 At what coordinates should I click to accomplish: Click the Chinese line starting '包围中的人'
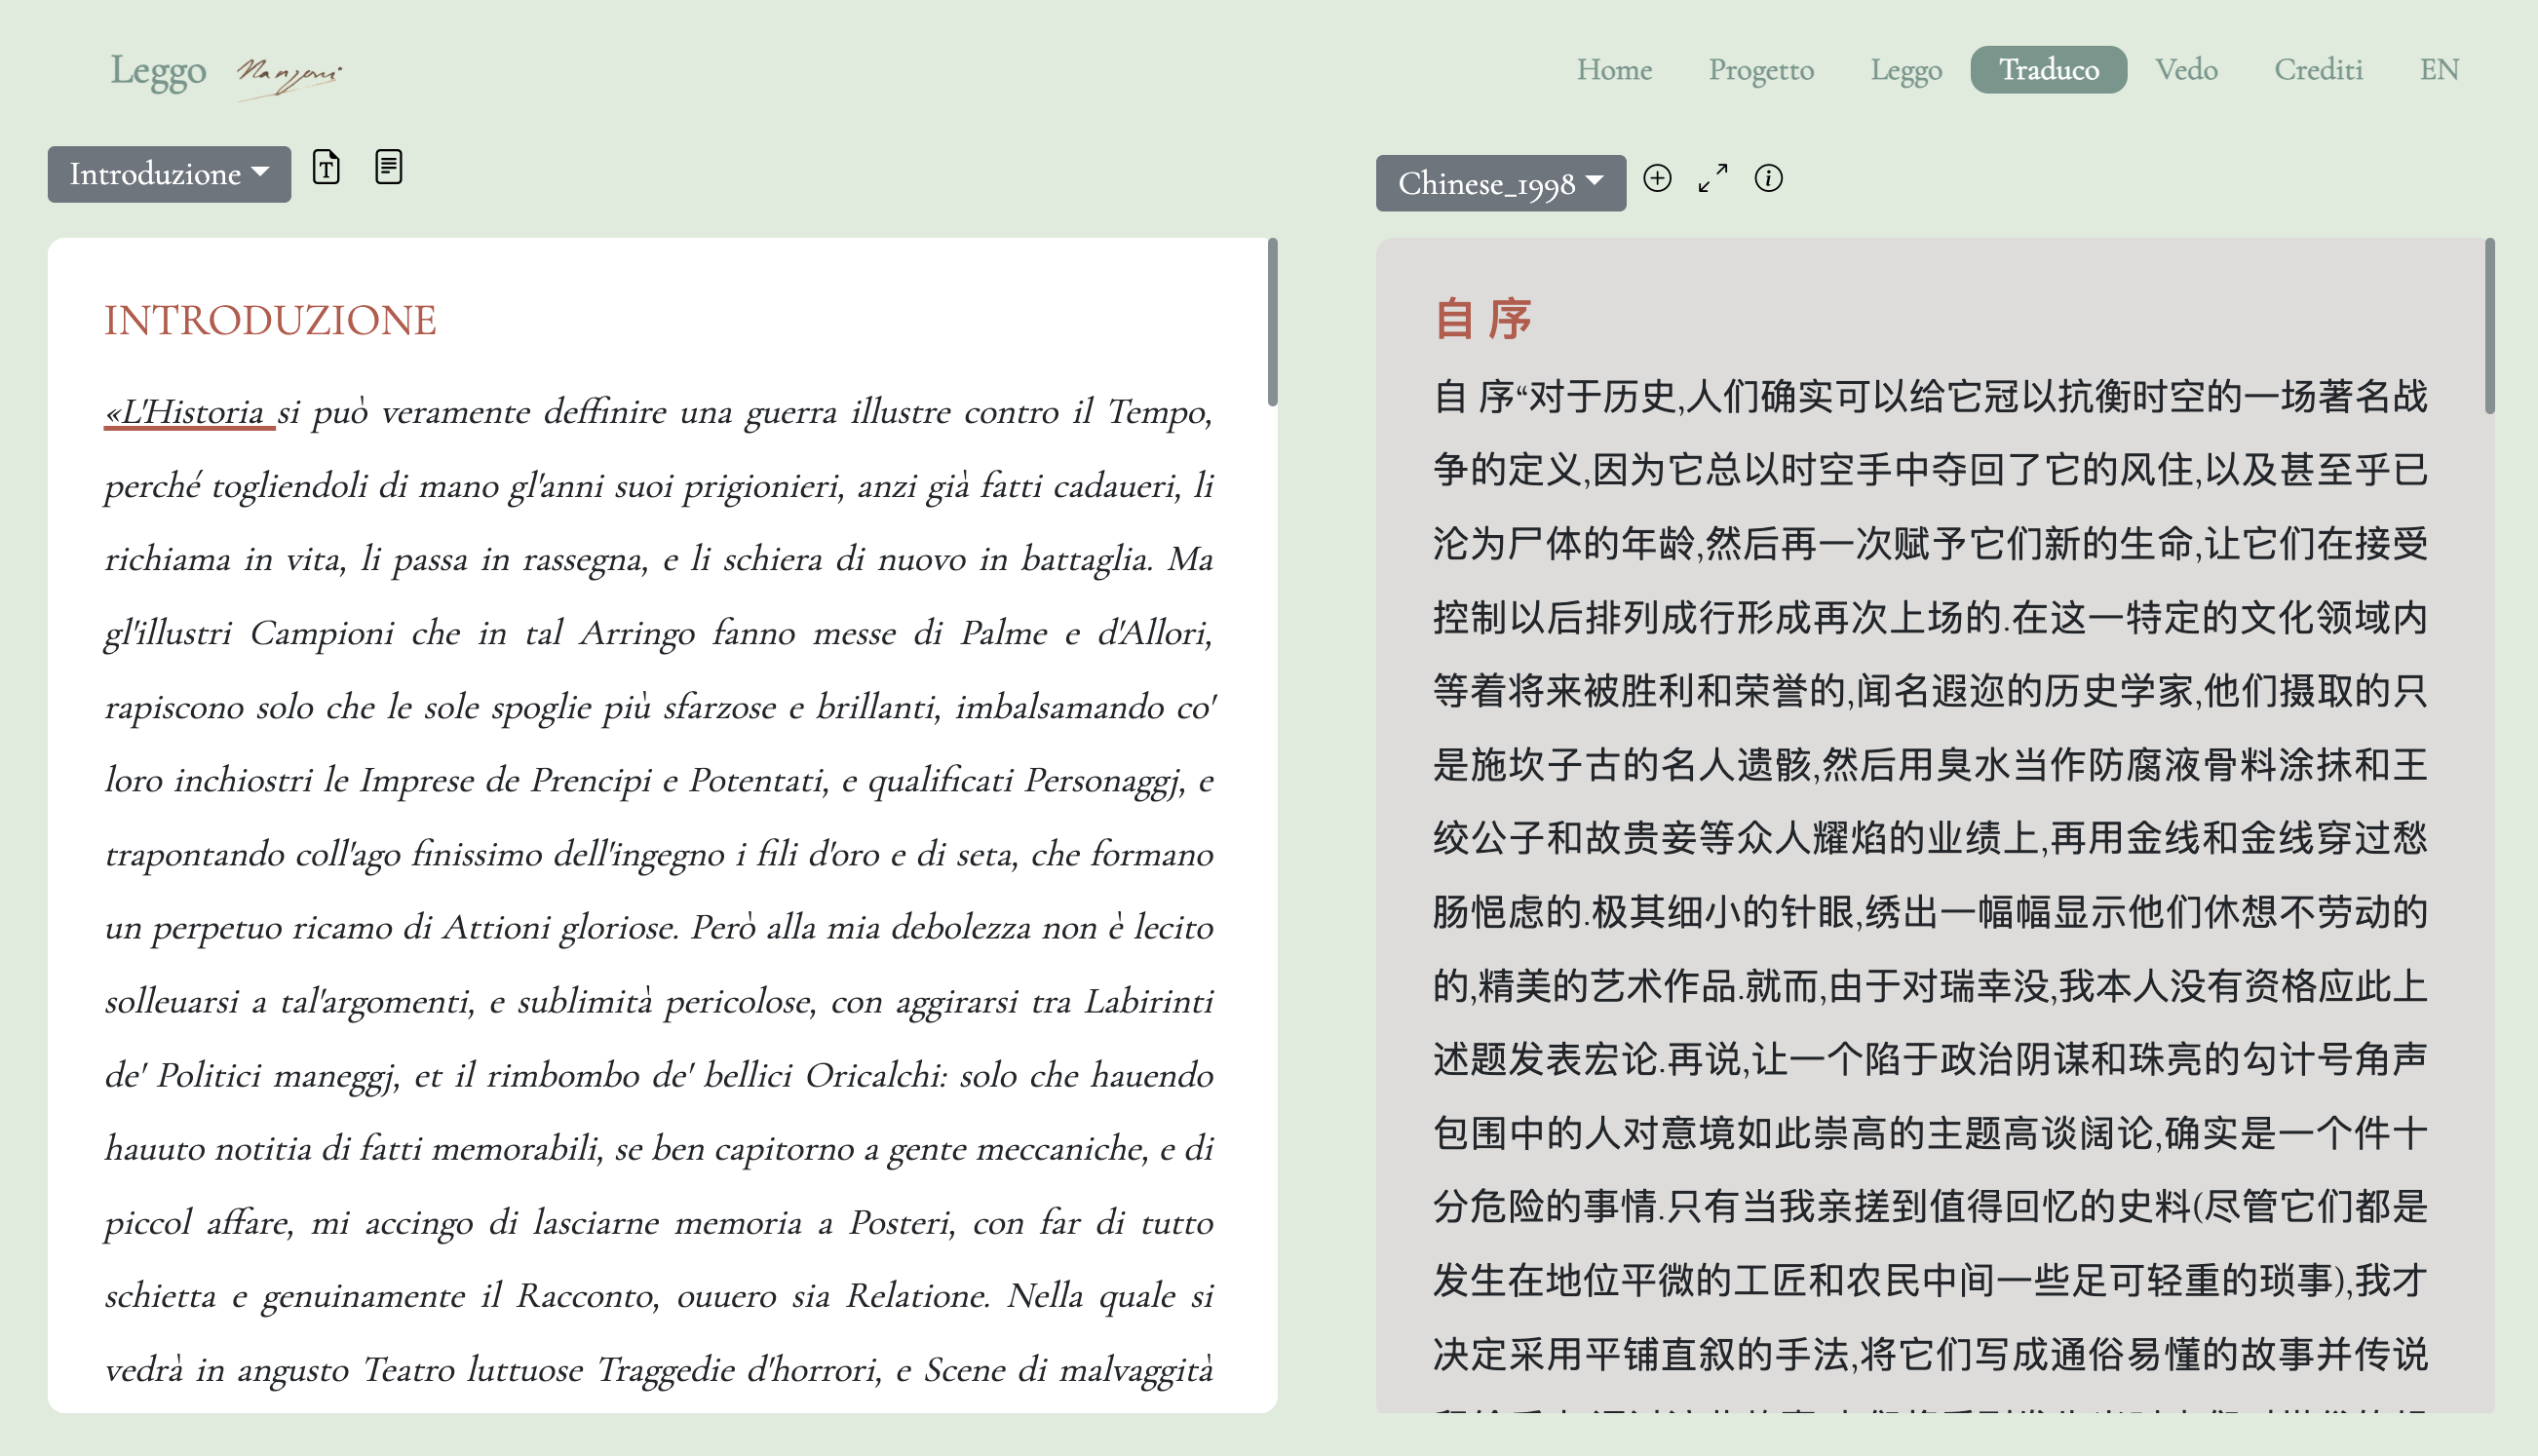click(1930, 1133)
